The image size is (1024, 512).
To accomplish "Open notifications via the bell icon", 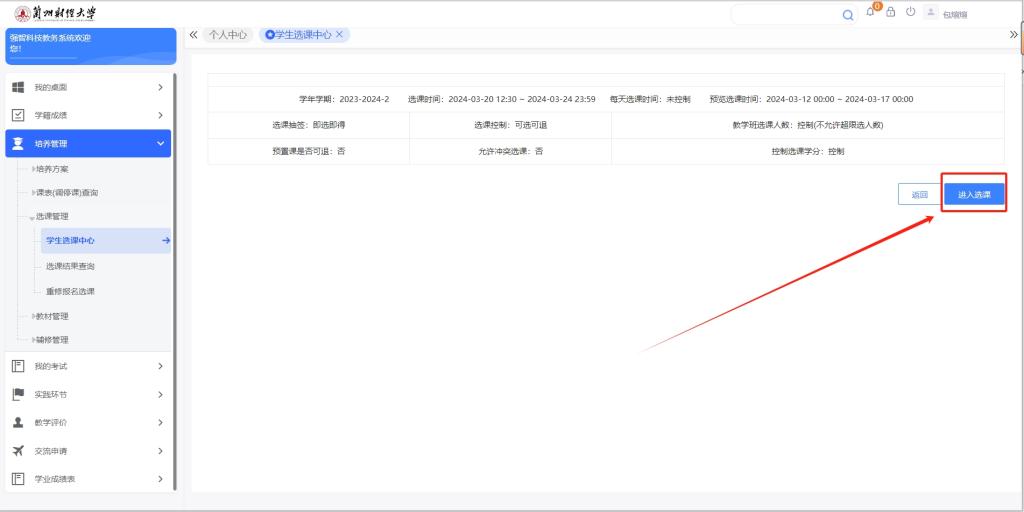I will point(872,12).
